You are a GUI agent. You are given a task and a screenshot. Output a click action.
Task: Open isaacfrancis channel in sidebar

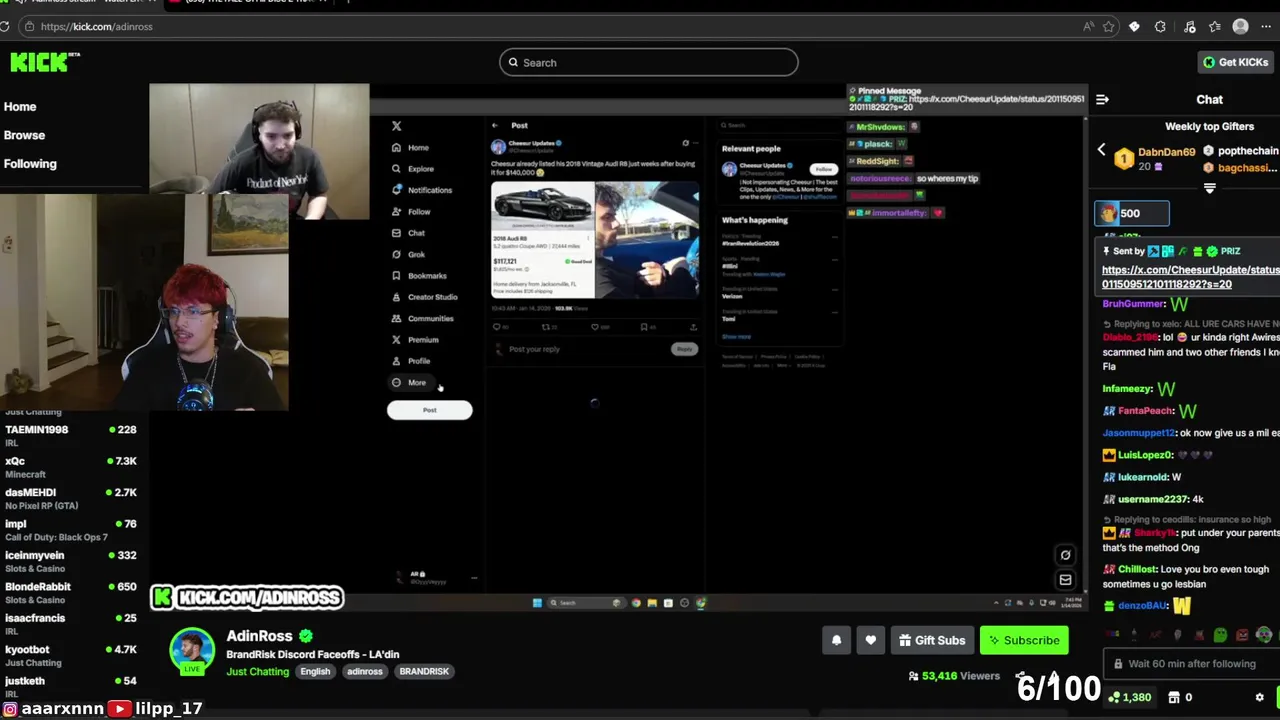click(x=70, y=624)
